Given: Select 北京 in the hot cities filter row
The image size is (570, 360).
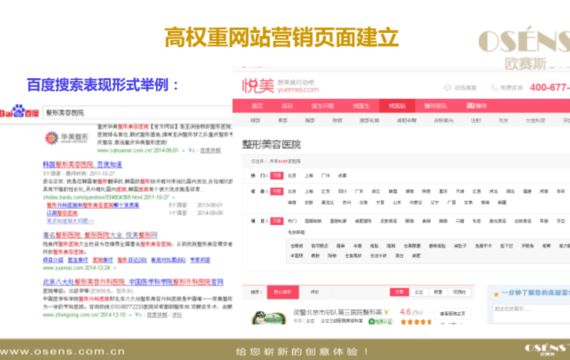Looking at the screenshot, I should coord(292,175).
